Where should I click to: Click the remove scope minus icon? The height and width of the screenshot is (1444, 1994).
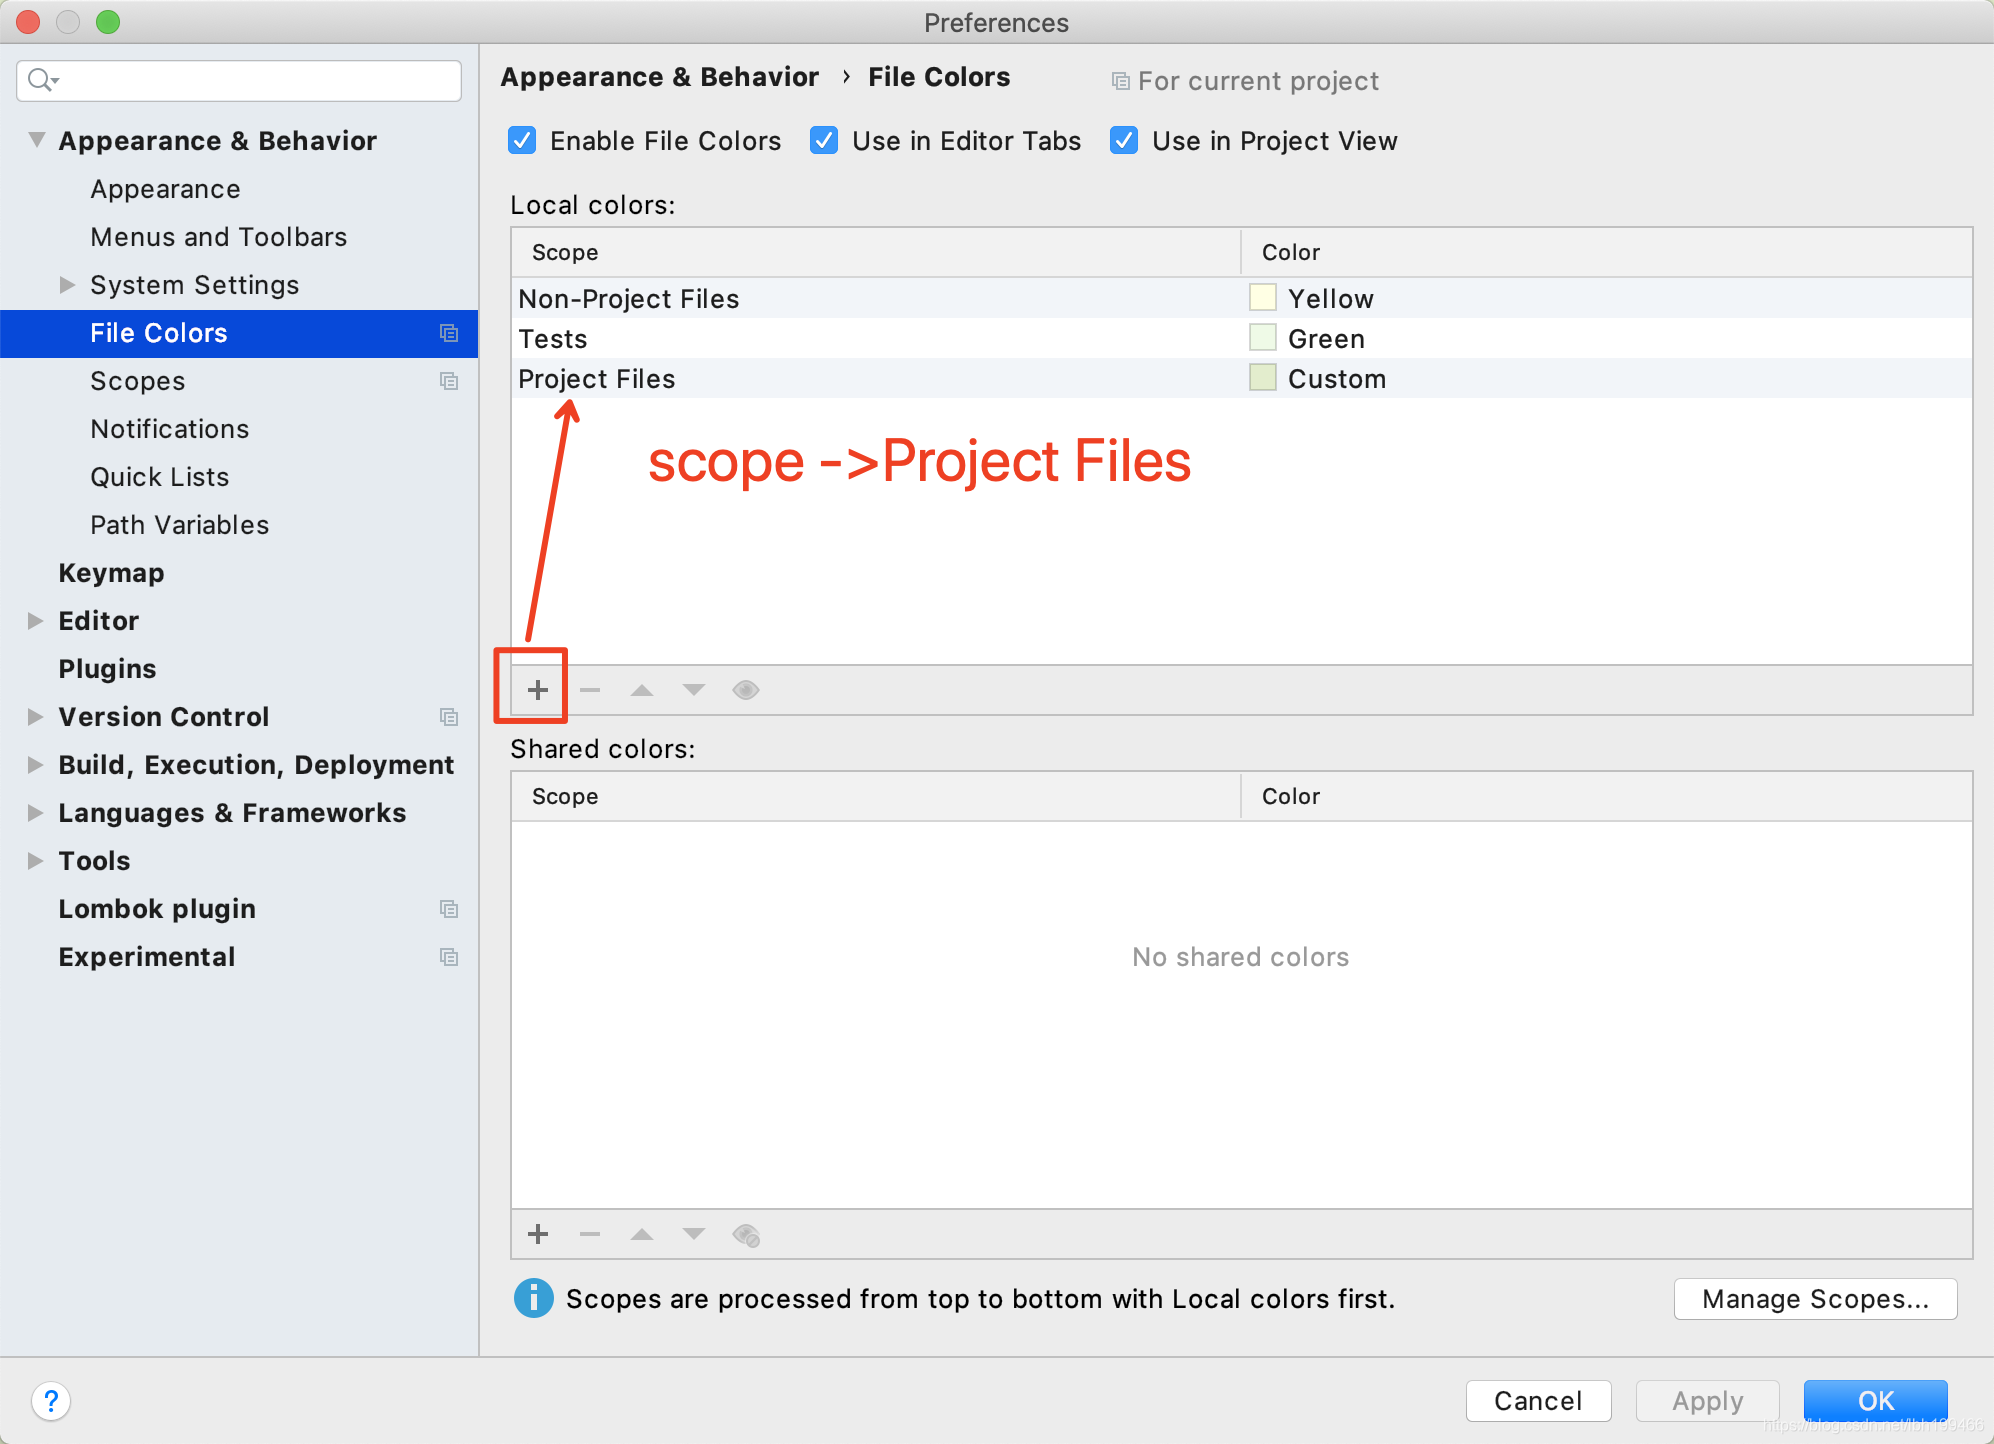588,689
